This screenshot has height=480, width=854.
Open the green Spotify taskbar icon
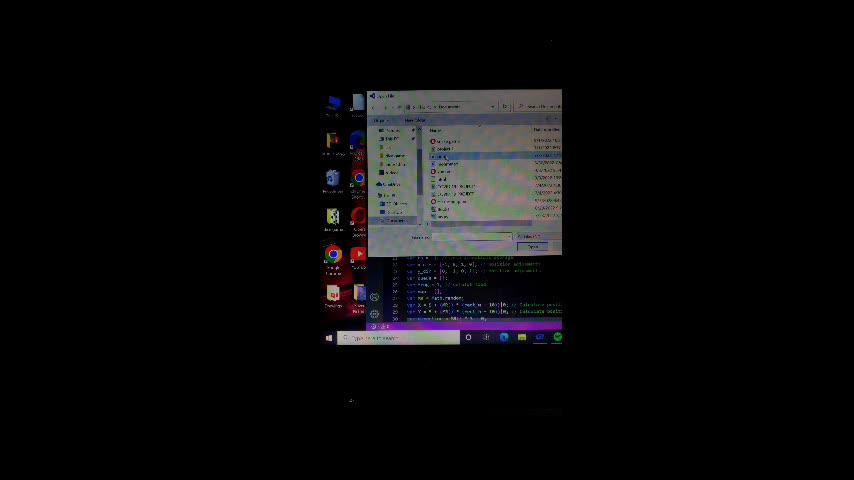(557, 337)
